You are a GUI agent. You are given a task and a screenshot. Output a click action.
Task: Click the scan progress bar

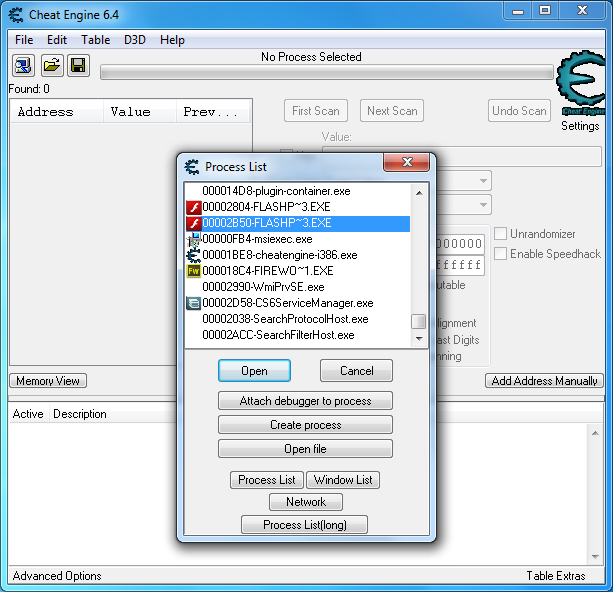tap(327, 72)
